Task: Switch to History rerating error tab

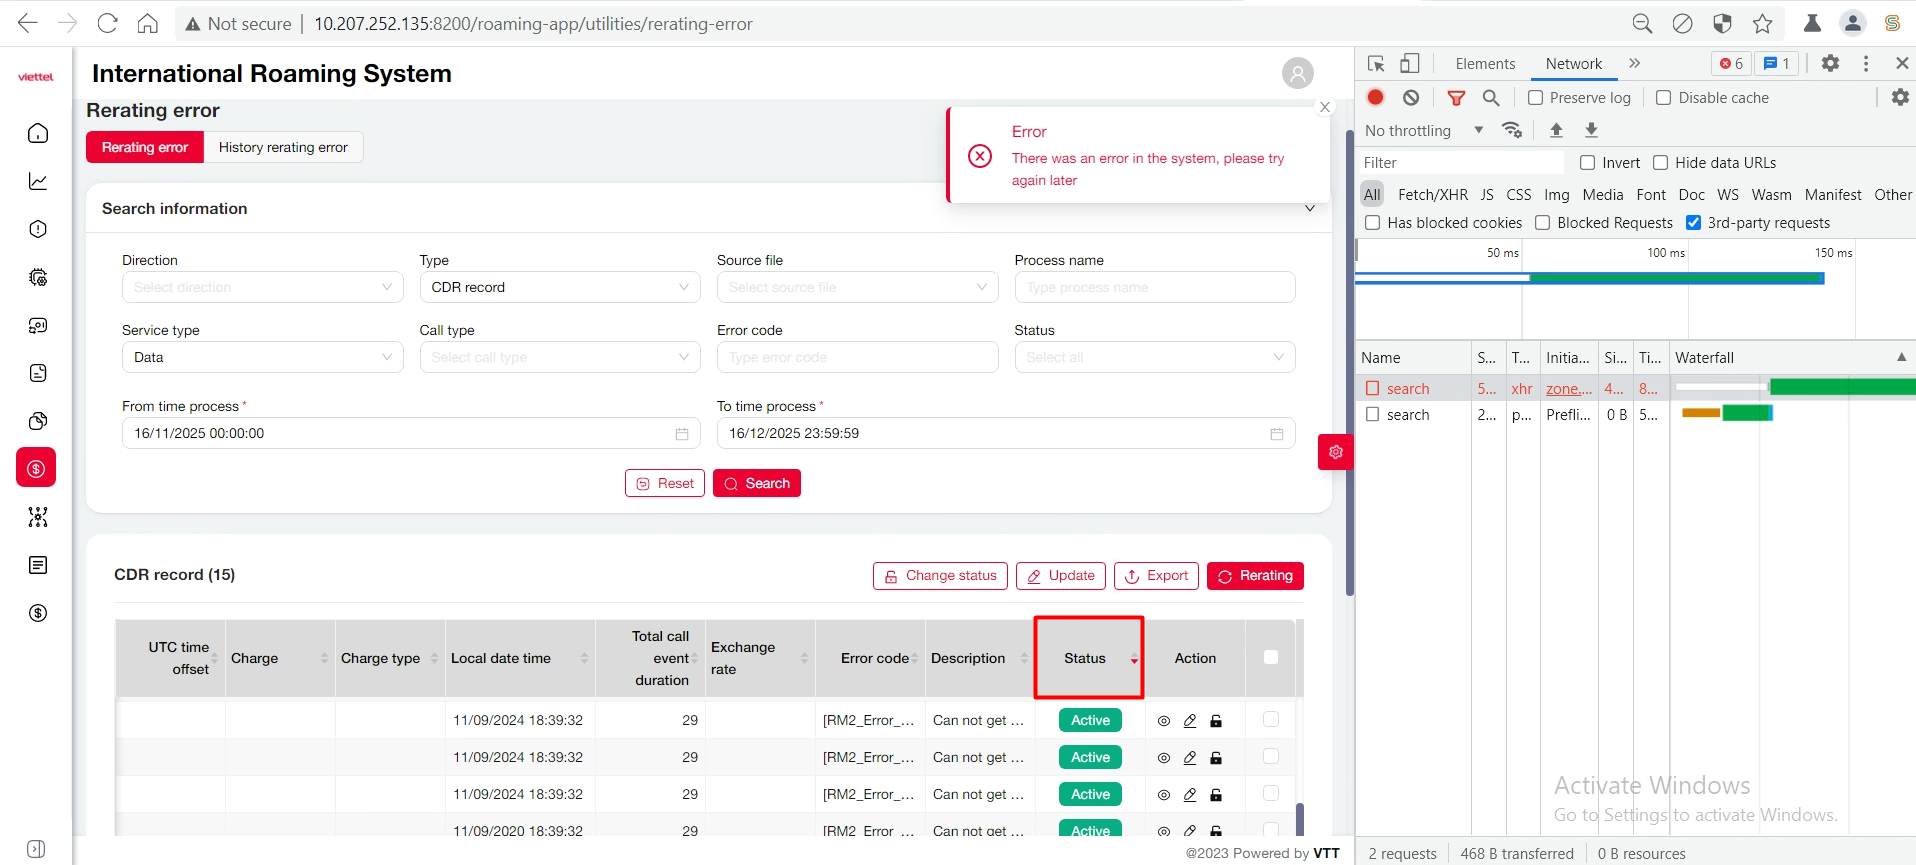Action: pos(283,147)
